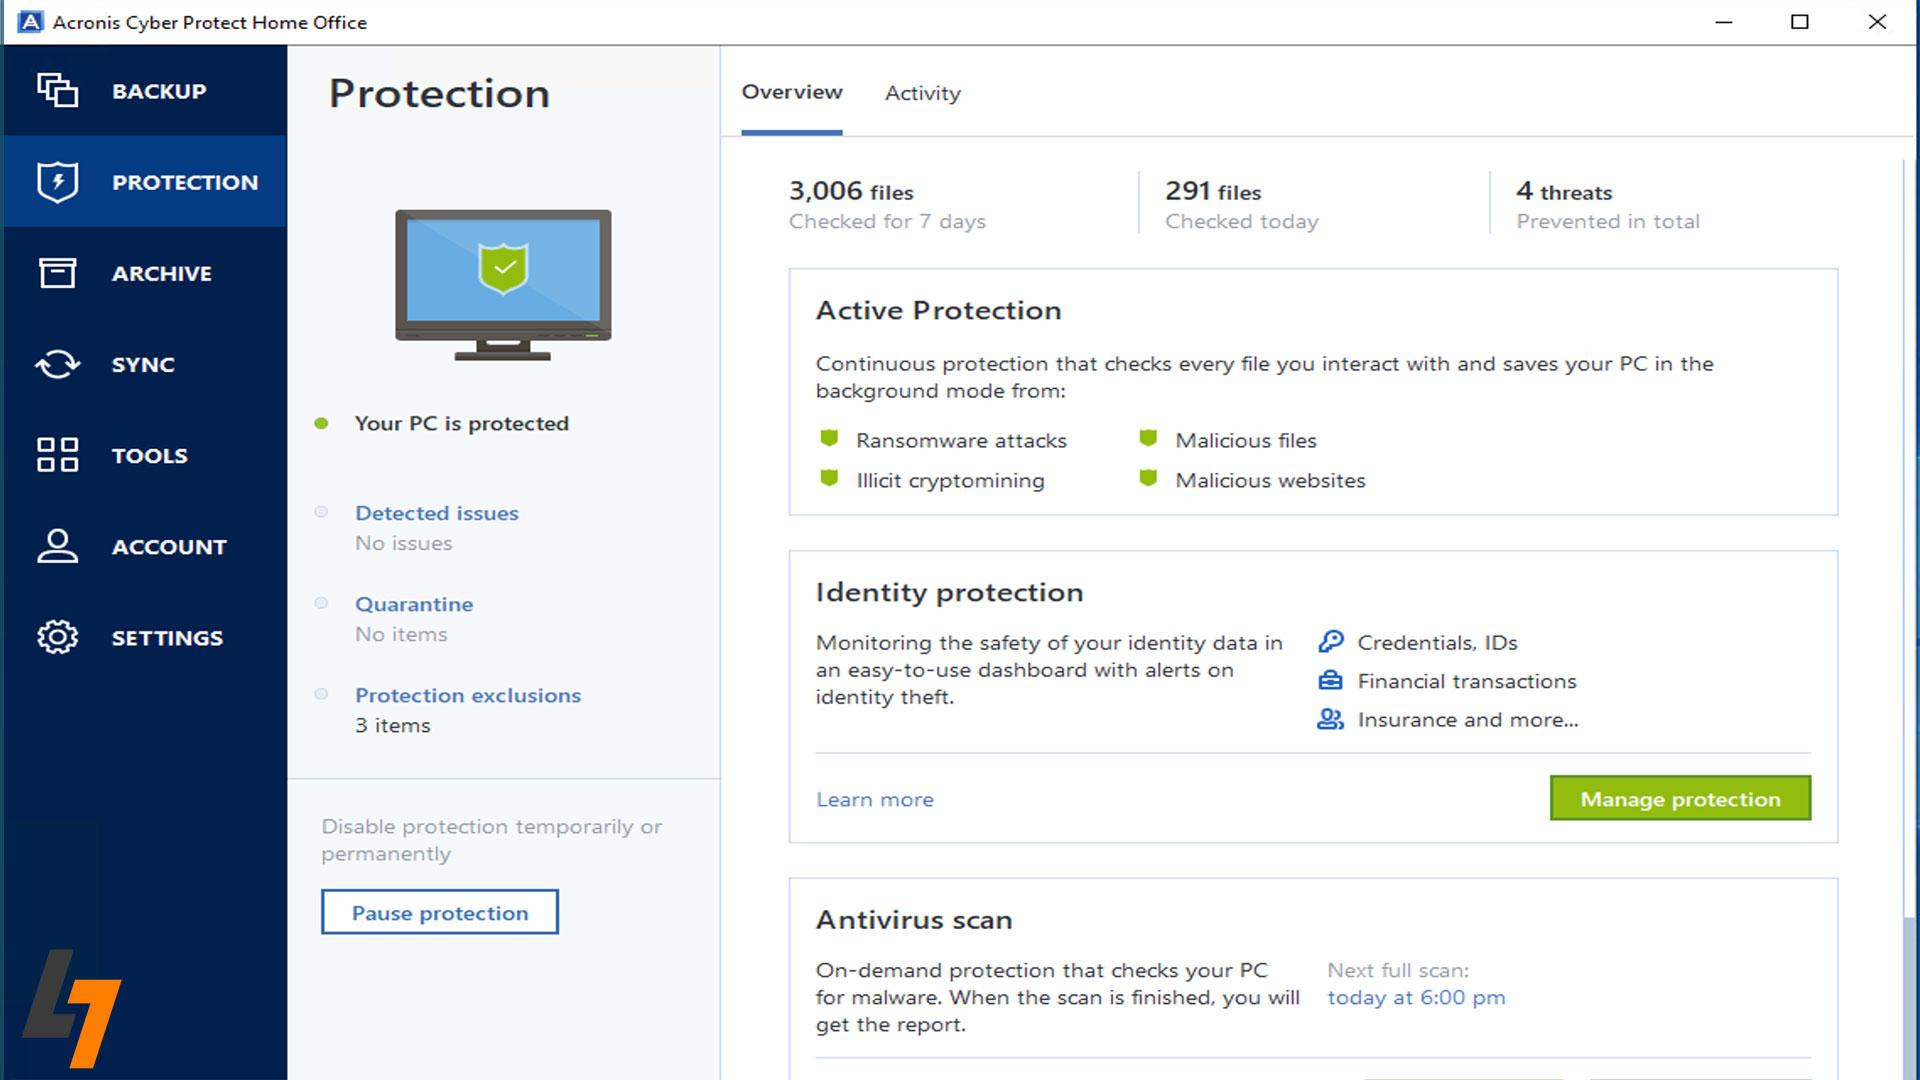Image resolution: width=1920 pixels, height=1080 pixels.
Task: Select the Sync icon
Action: coord(57,364)
